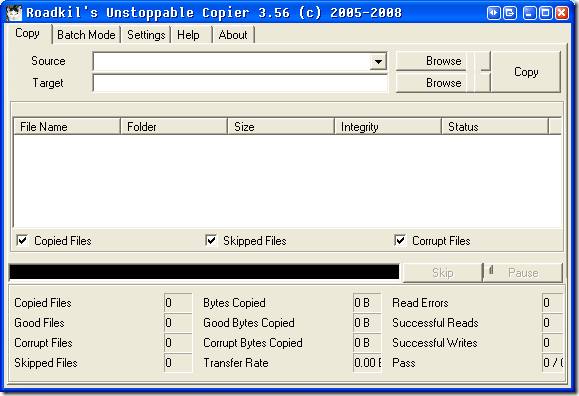Minimize the Unstoppable Copier window
579x396 pixels.
point(529,13)
